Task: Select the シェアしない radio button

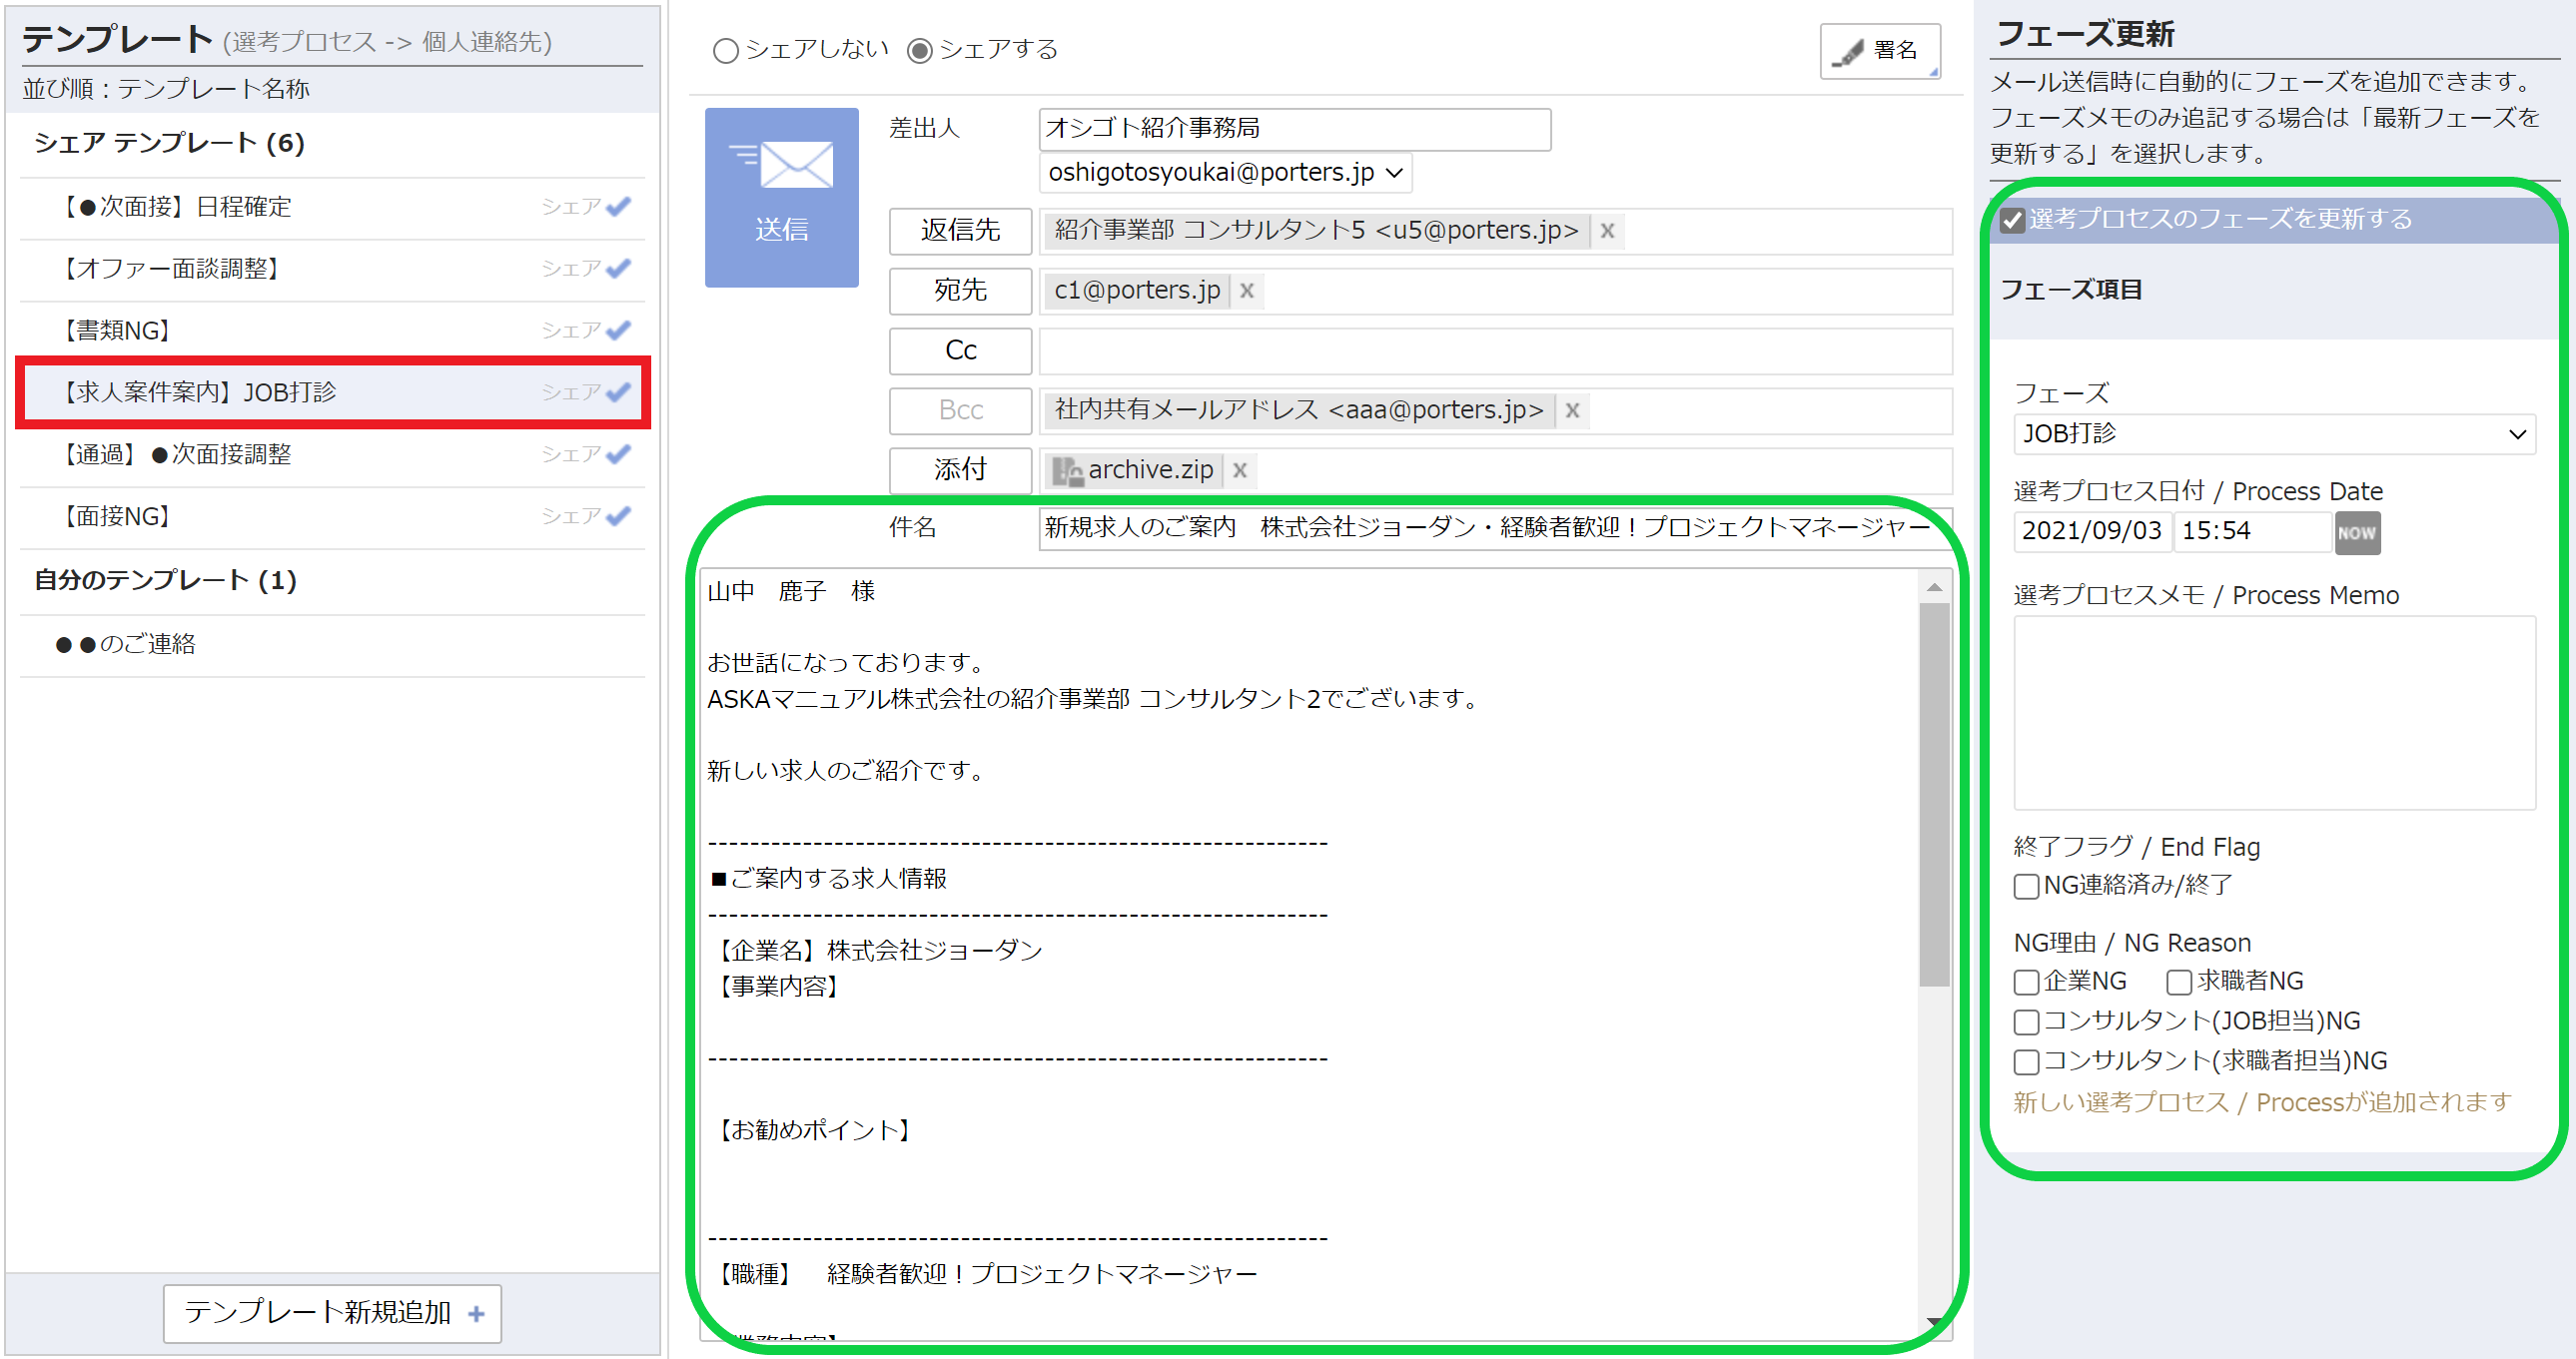Action: [726, 50]
